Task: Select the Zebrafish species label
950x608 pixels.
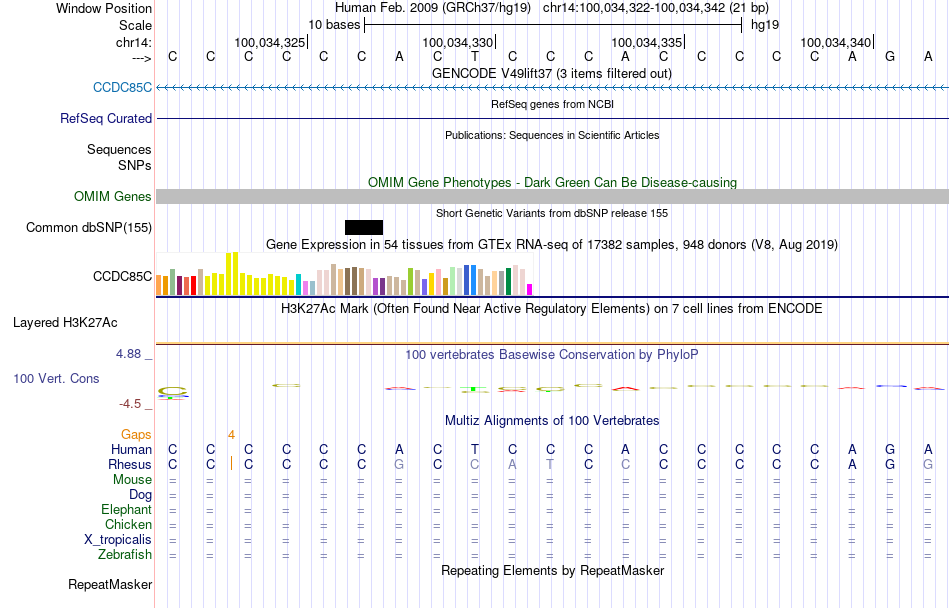Action: coord(125,555)
